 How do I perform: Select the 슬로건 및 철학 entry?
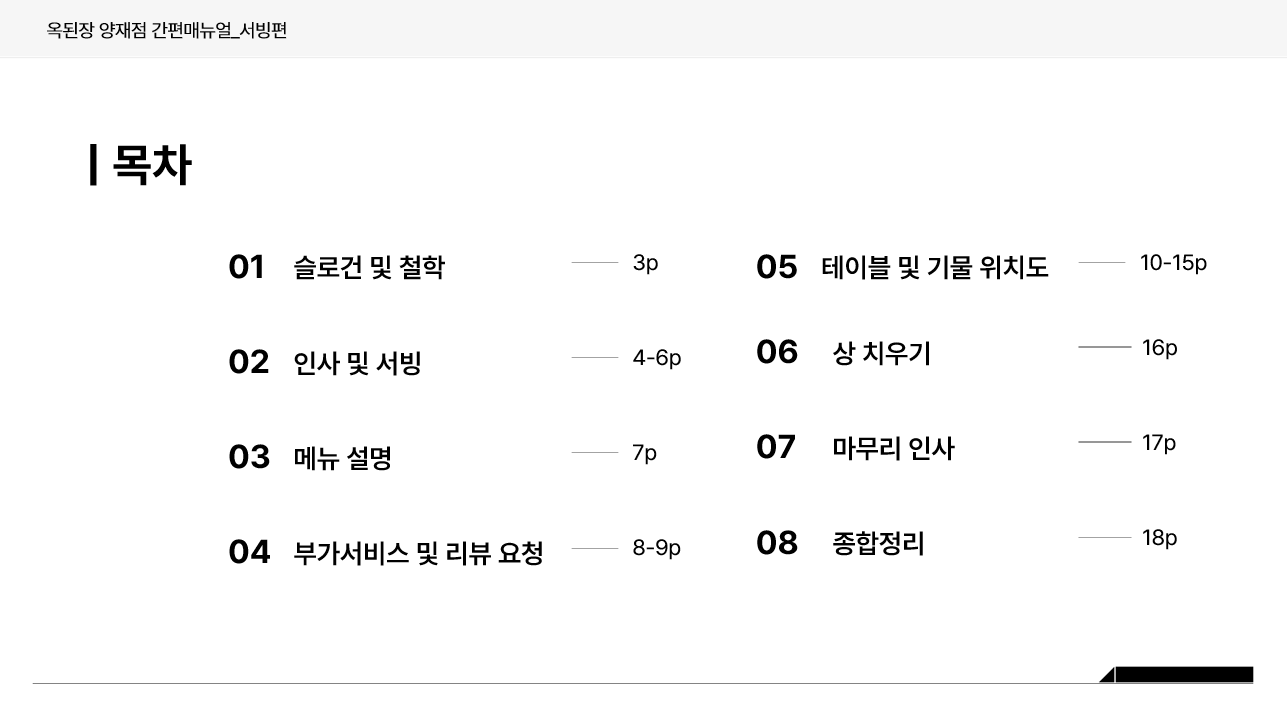point(369,268)
